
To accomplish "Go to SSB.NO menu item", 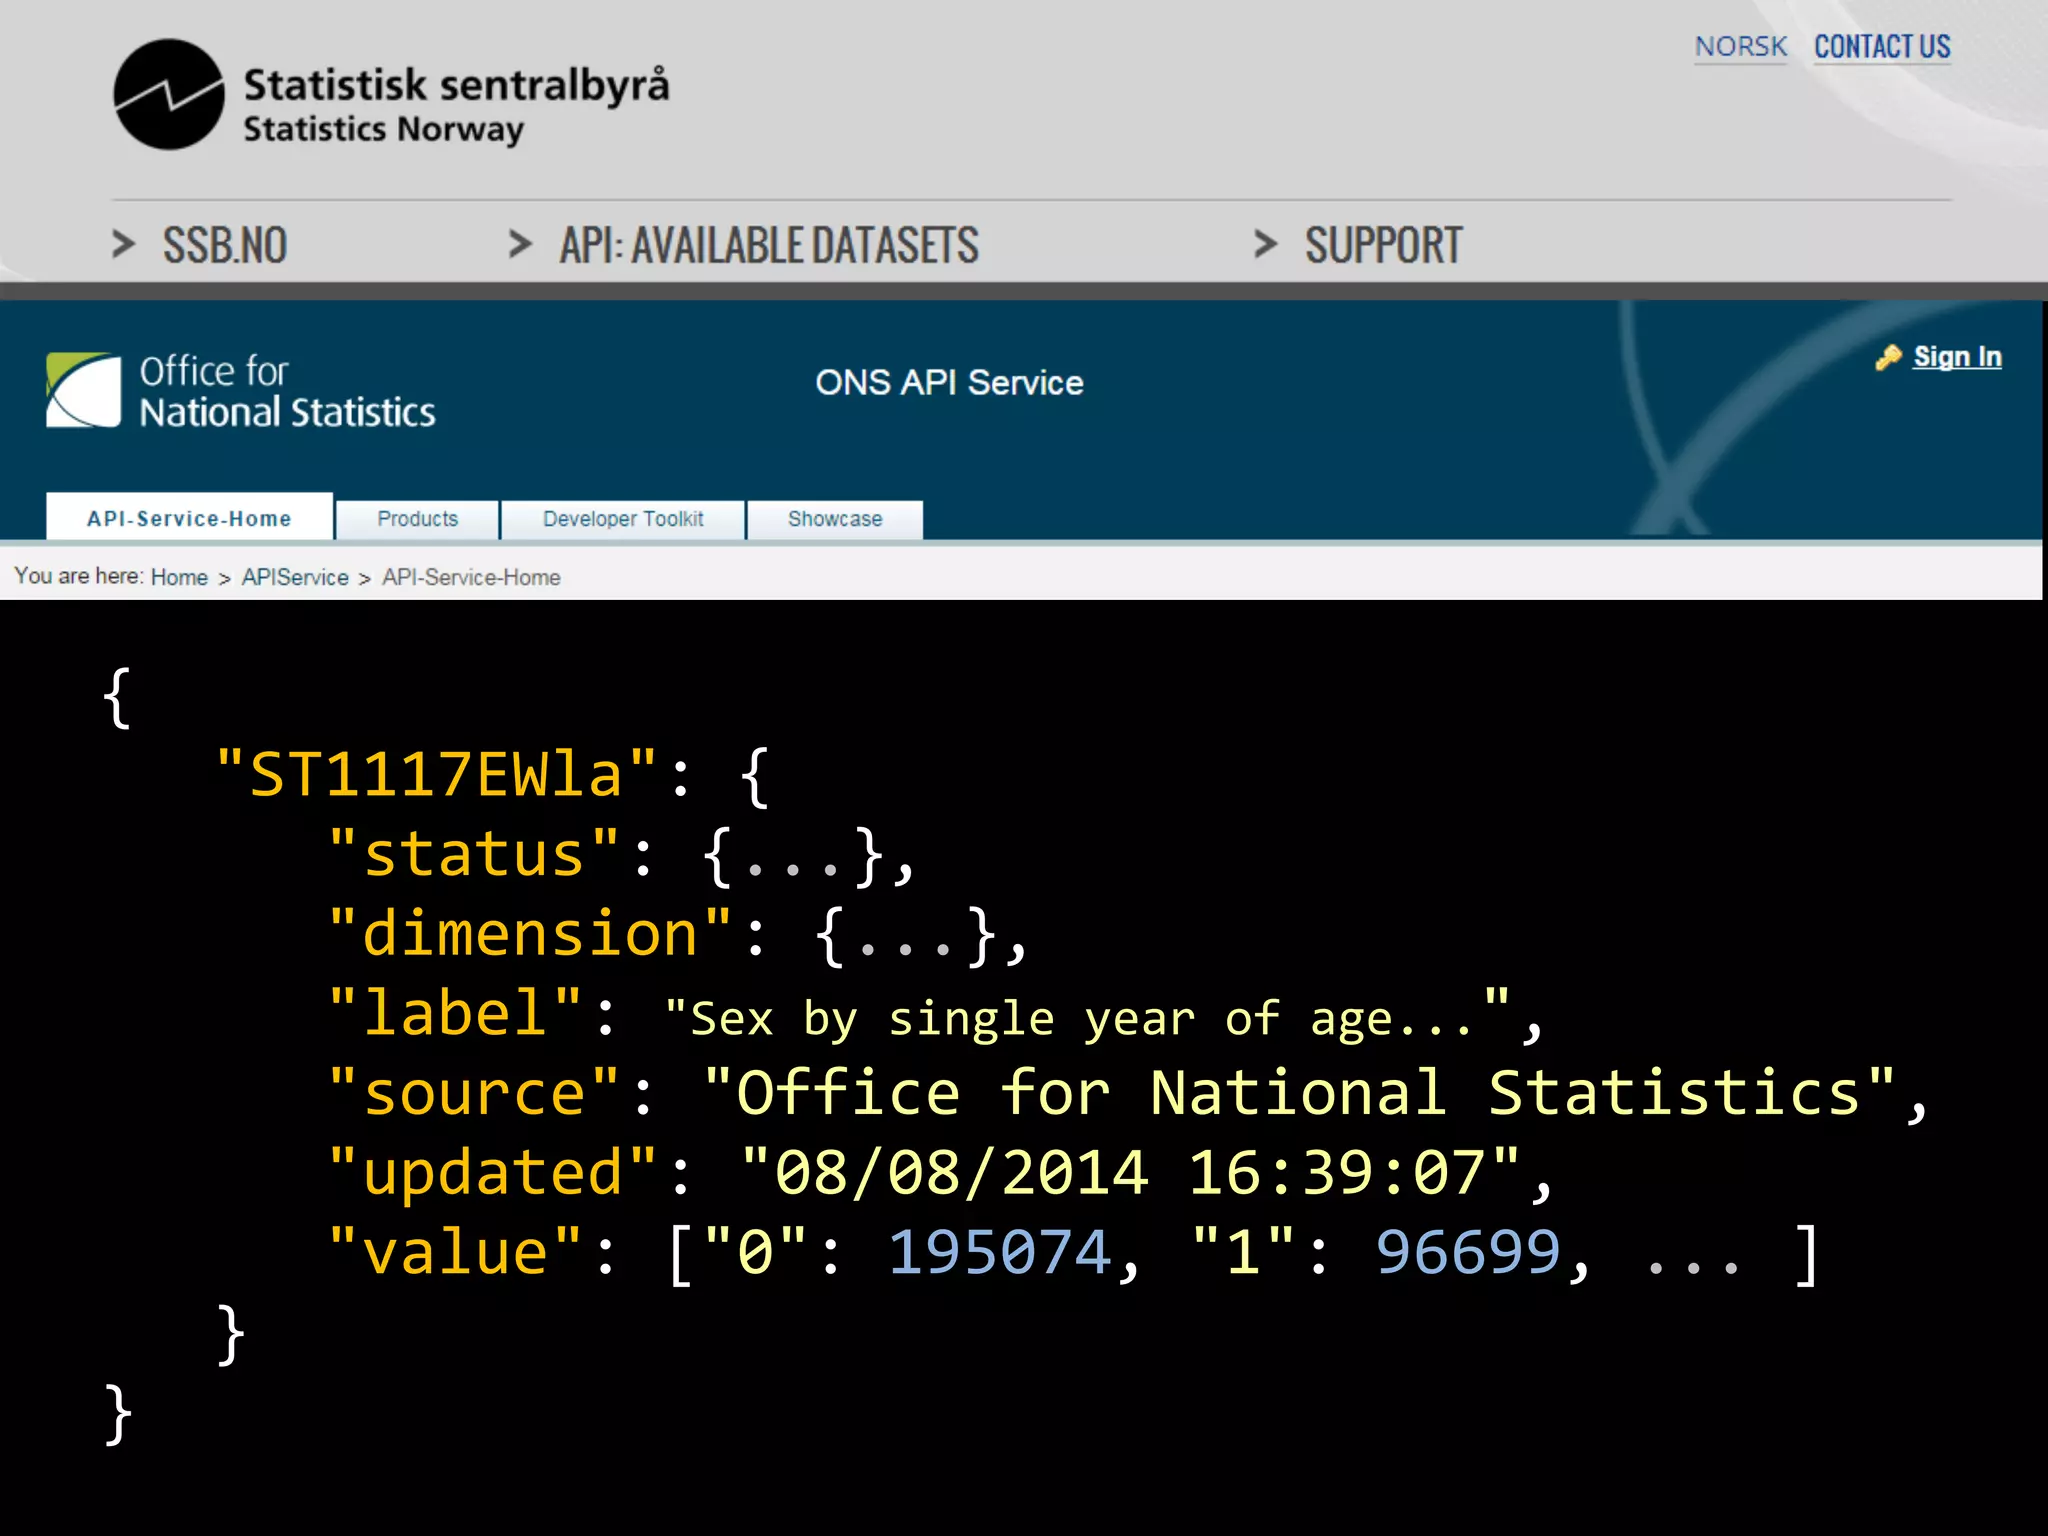I will [x=225, y=245].
